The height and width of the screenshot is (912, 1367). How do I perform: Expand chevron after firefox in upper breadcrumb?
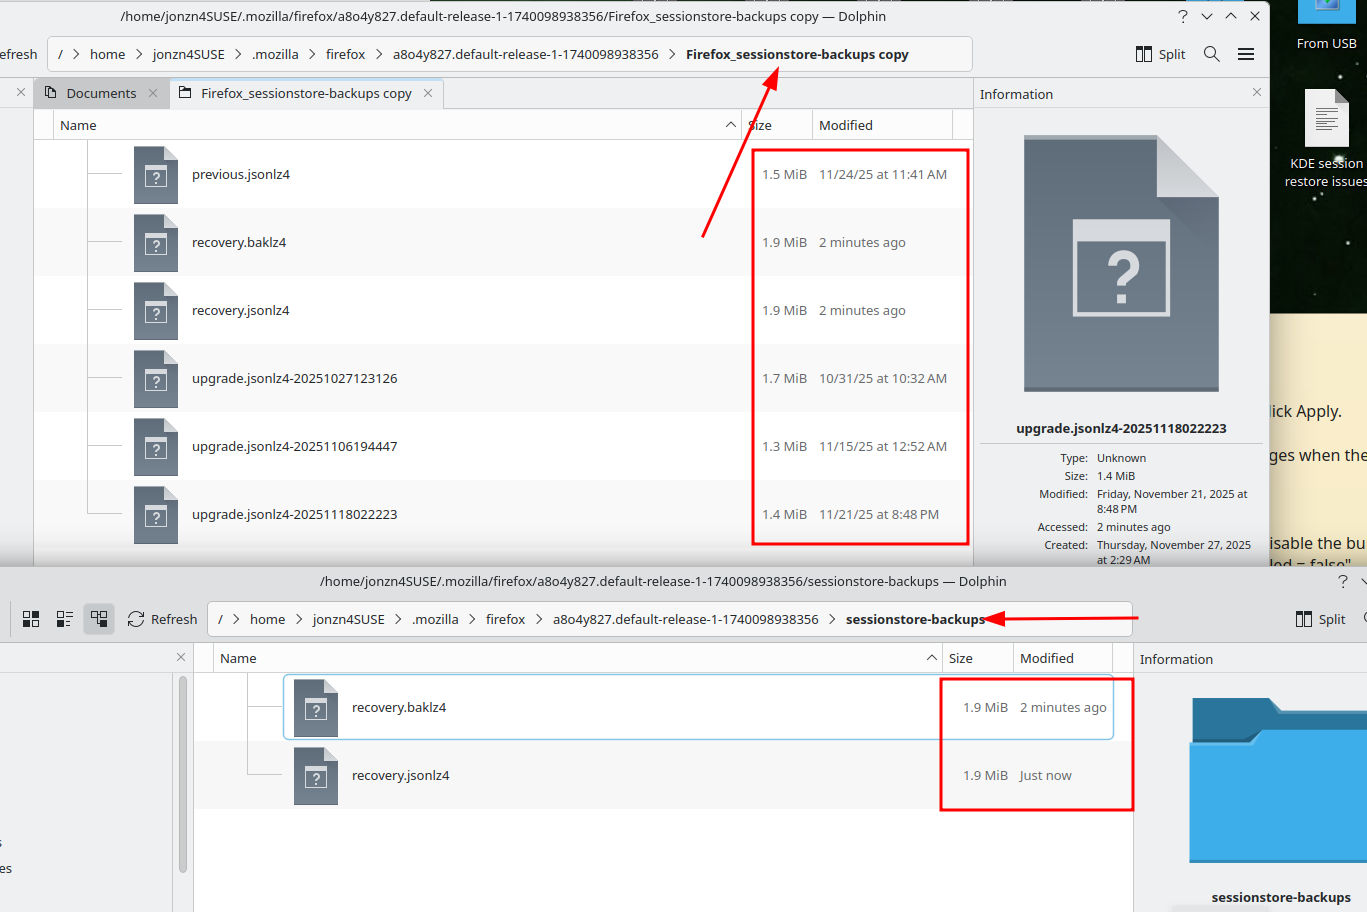[379, 54]
